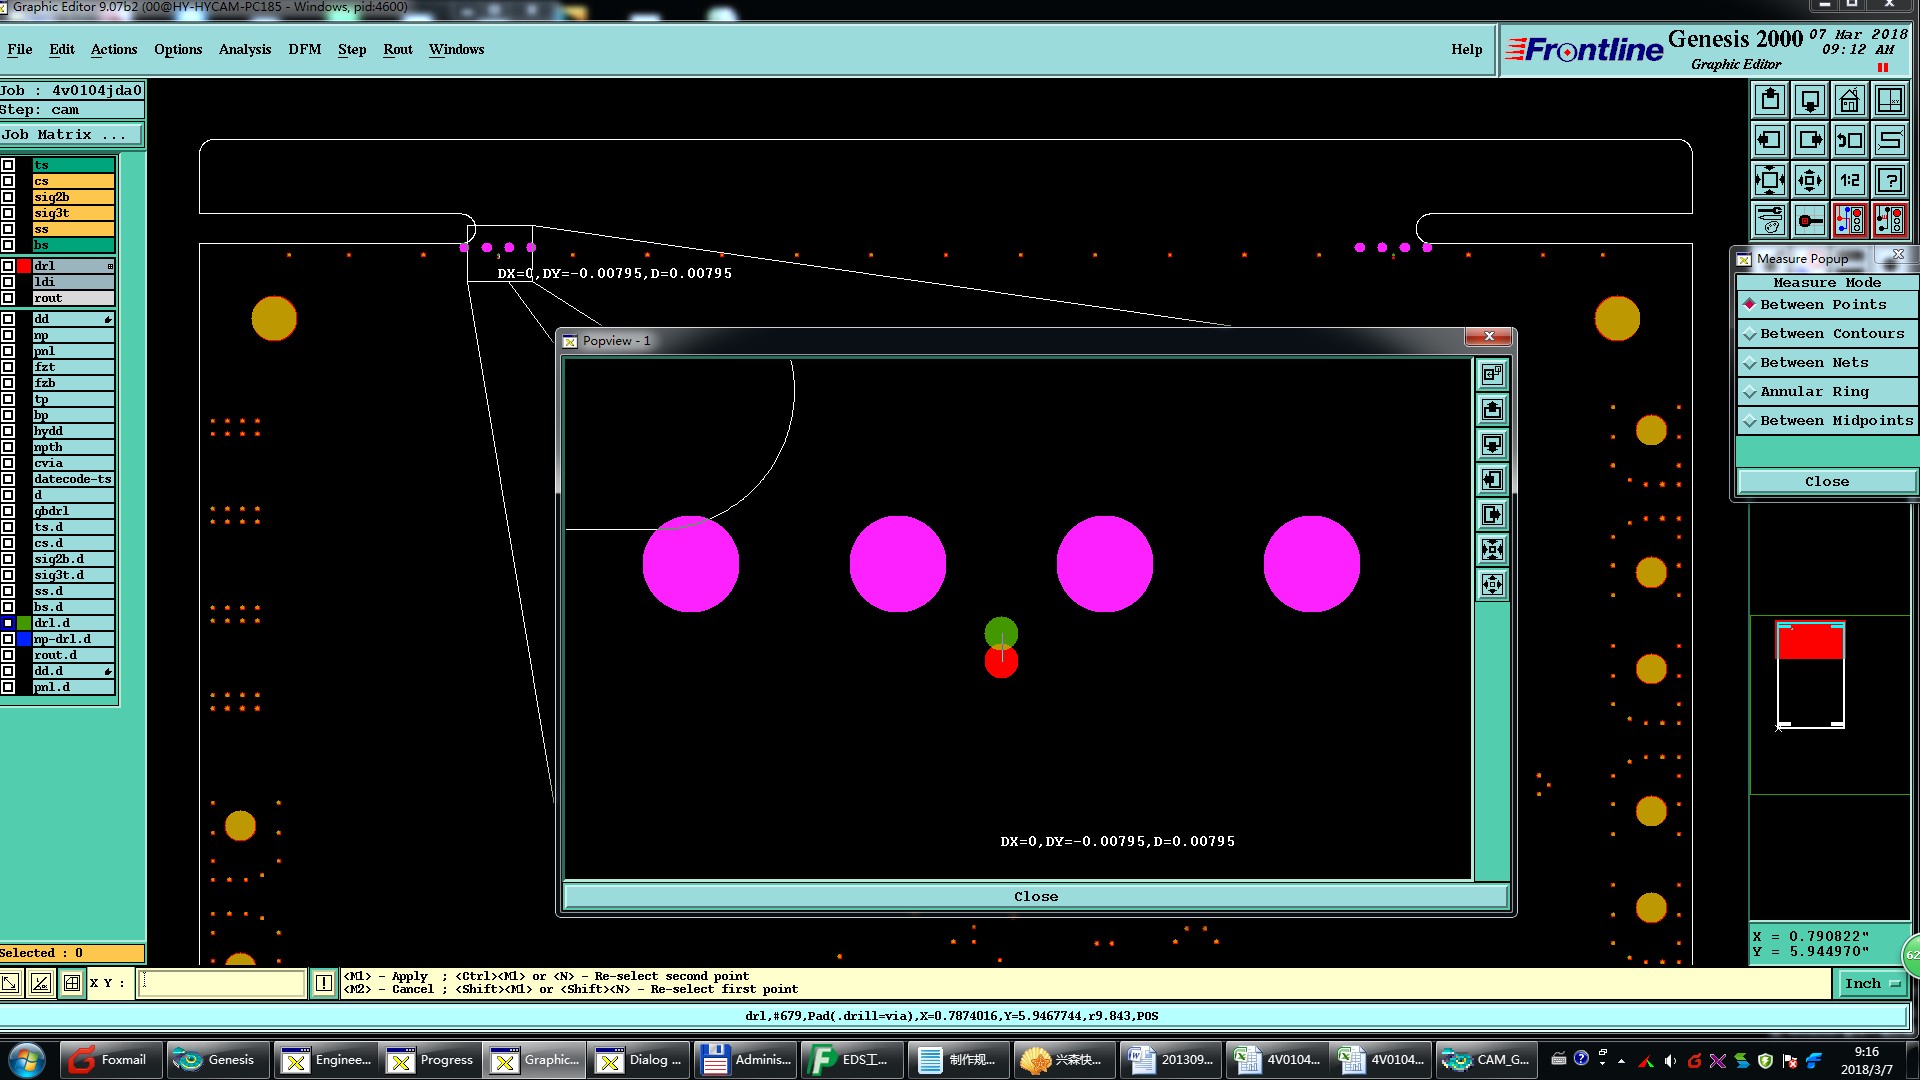The height and width of the screenshot is (1080, 1920).
Task: Open Genesis from the taskbar
Action: click(217, 1060)
